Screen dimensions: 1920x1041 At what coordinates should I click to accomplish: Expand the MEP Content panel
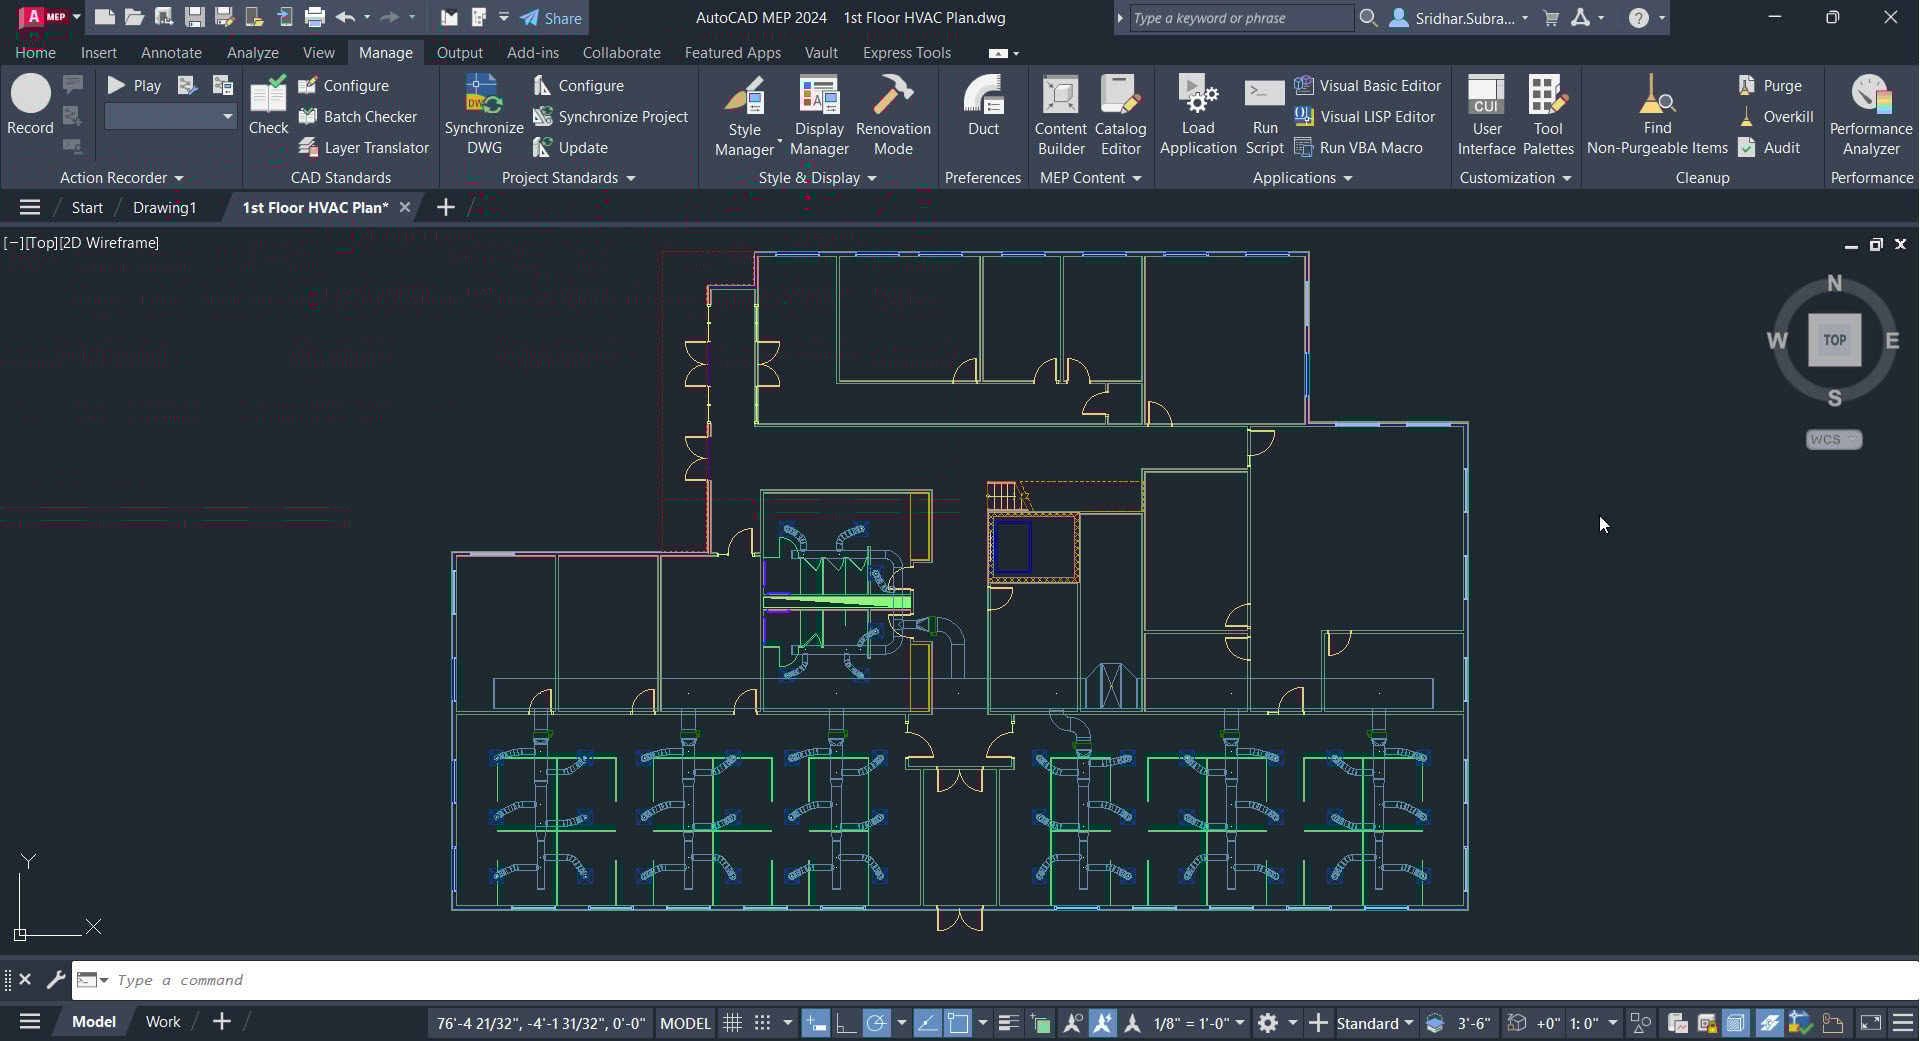click(1090, 178)
